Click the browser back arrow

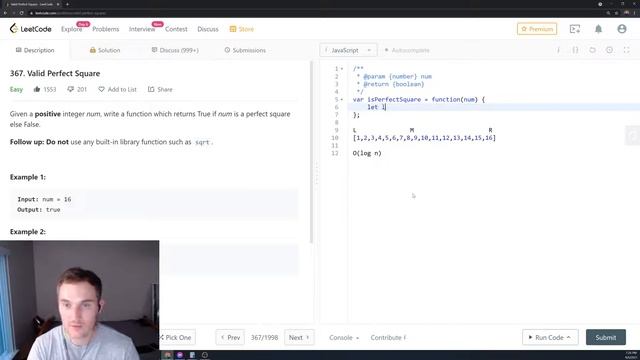click(x=5, y=13)
